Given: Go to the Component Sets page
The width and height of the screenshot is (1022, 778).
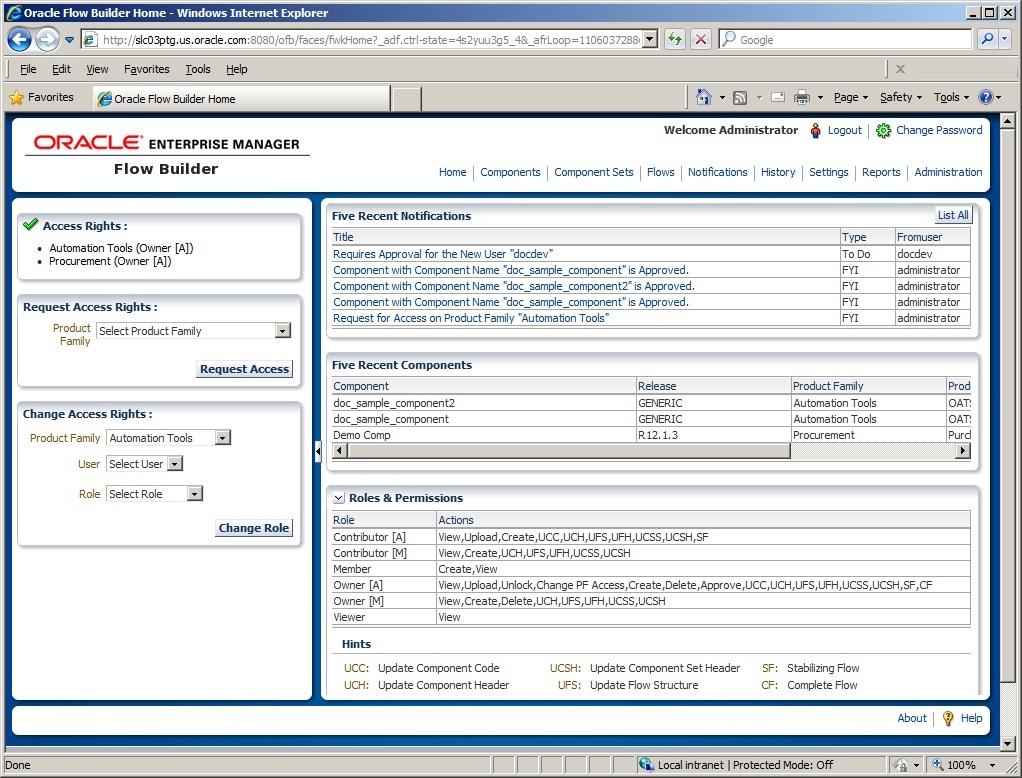Looking at the screenshot, I should [x=594, y=172].
